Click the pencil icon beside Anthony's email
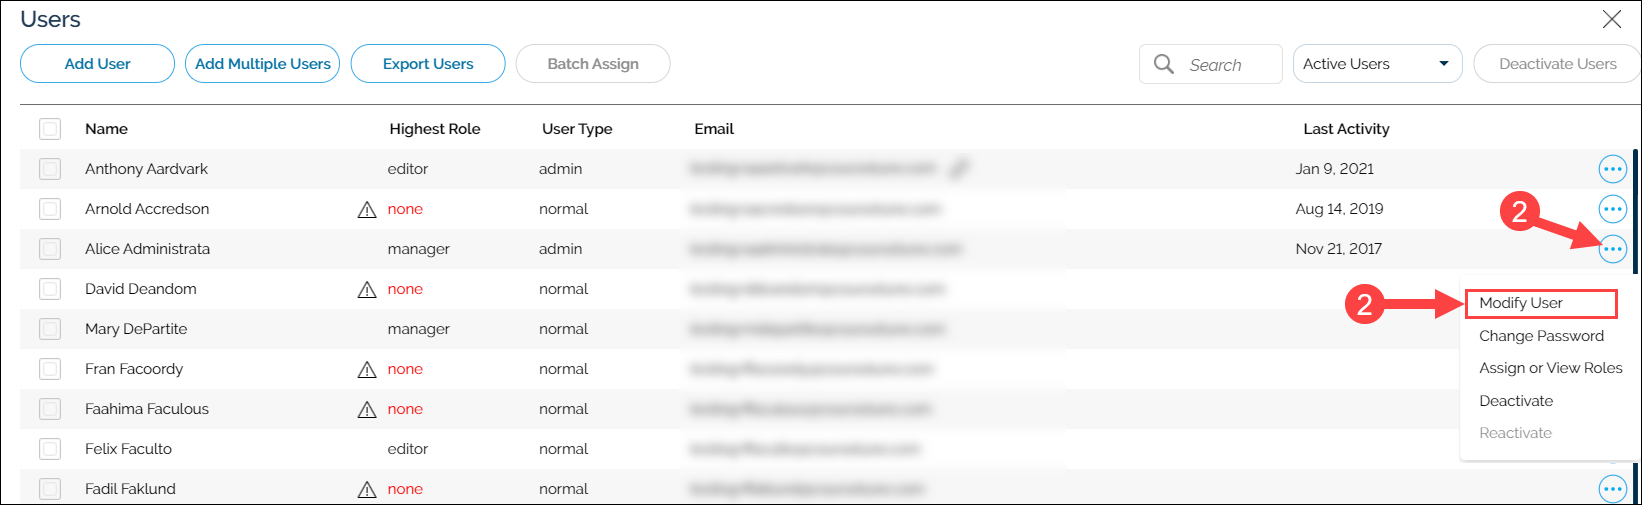The image size is (1642, 505). [x=958, y=169]
